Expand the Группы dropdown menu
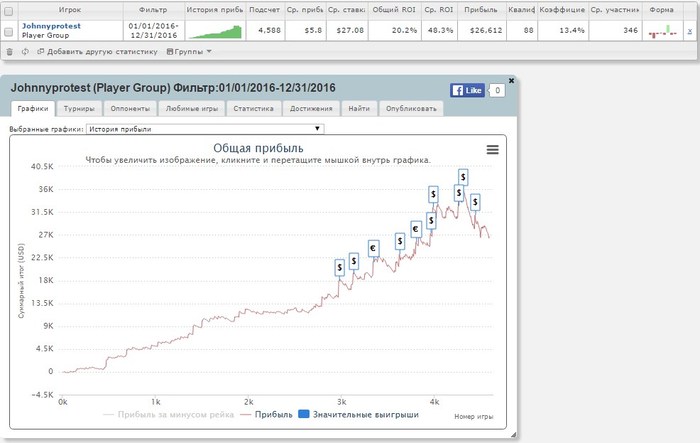The image size is (700, 443). click(189, 52)
